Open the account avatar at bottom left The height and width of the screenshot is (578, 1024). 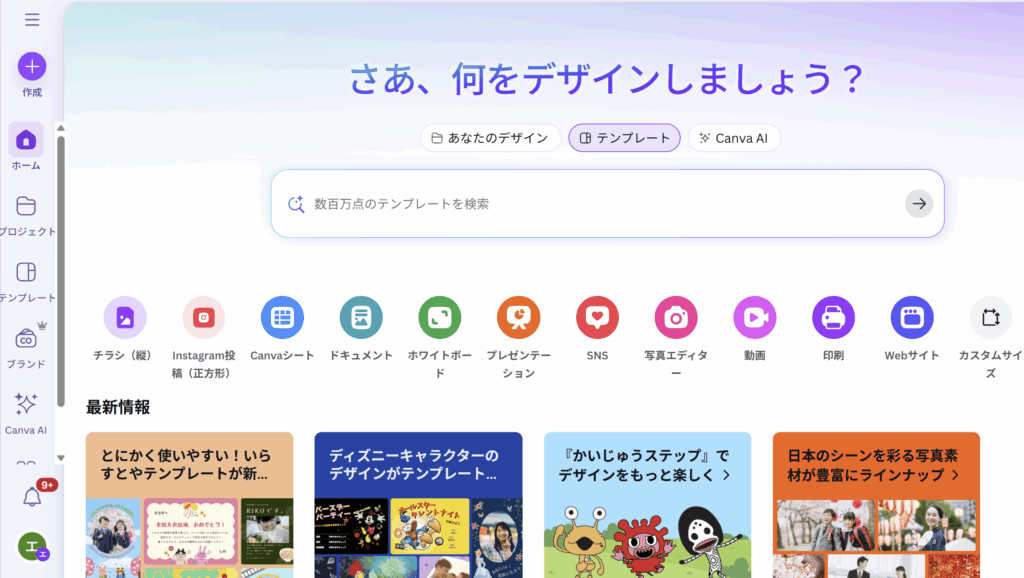pos(31,546)
